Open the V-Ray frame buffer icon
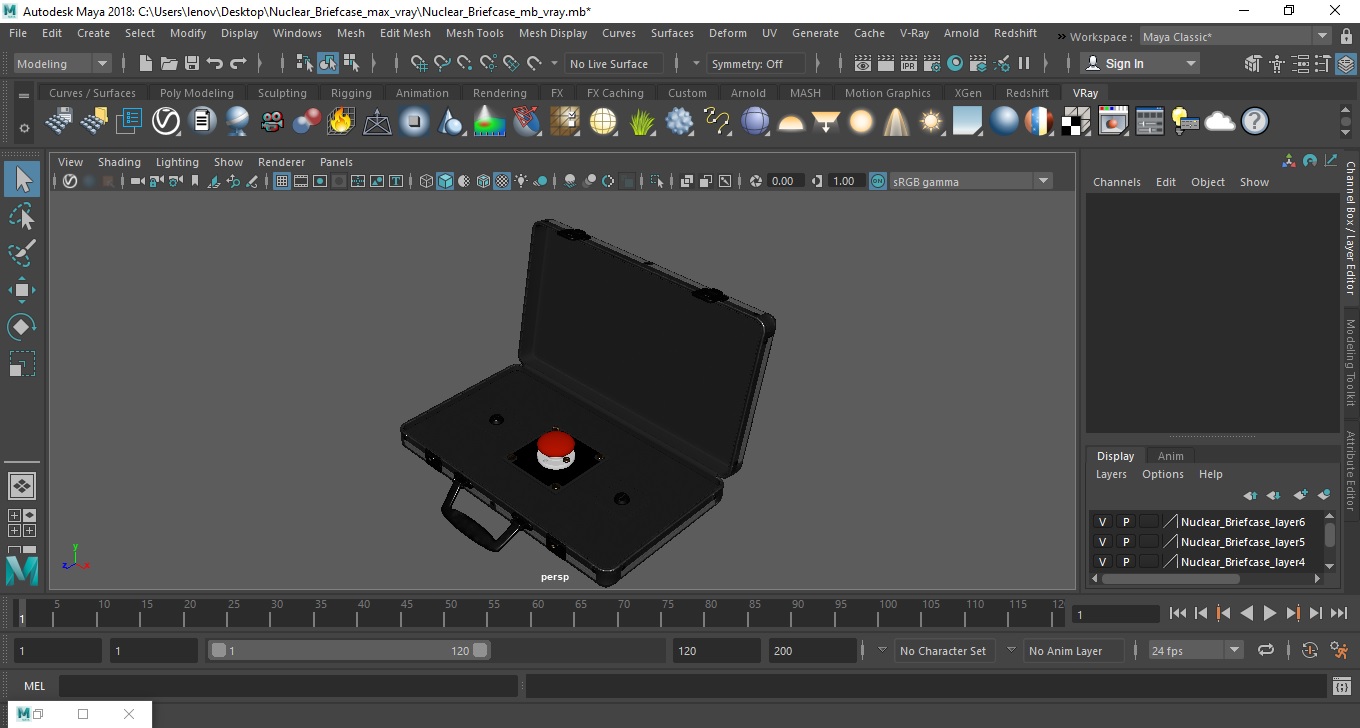The height and width of the screenshot is (728, 1360). click(x=1113, y=121)
